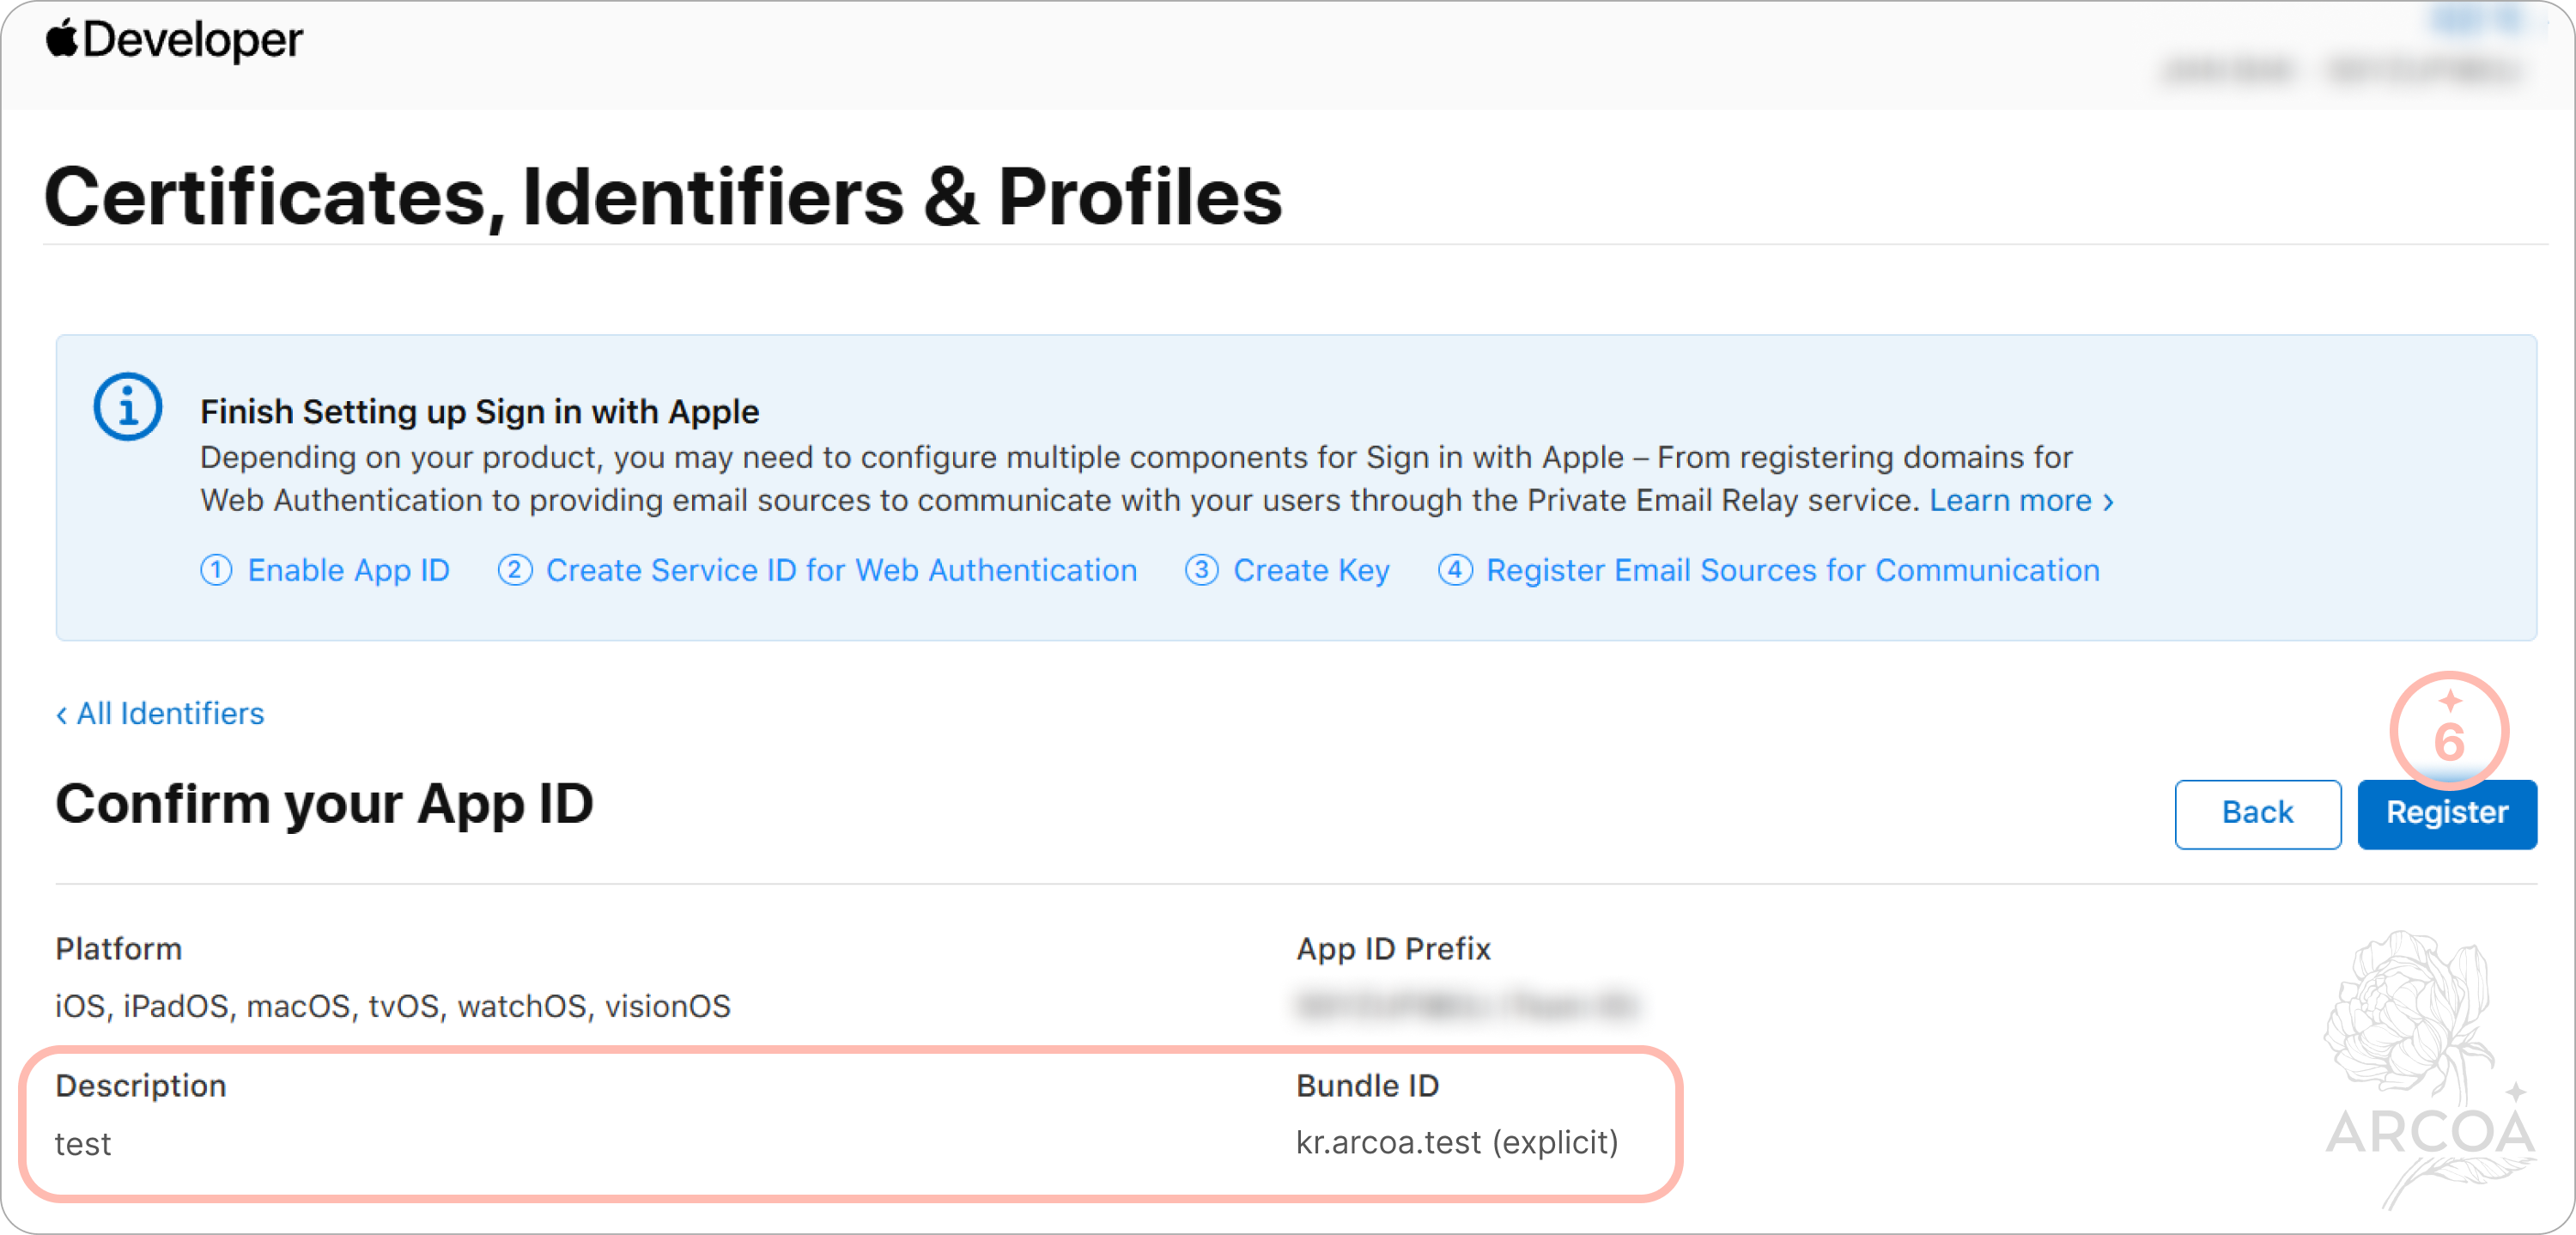Click the circled number 4 icon
Image resolution: width=2576 pixels, height=1235 pixels.
pyautogui.click(x=1455, y=570)
